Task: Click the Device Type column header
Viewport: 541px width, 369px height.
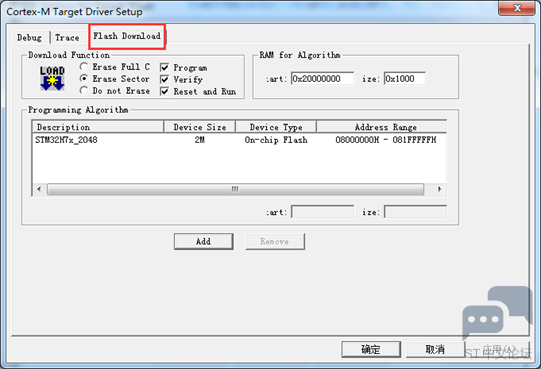Action: point(276,127)
